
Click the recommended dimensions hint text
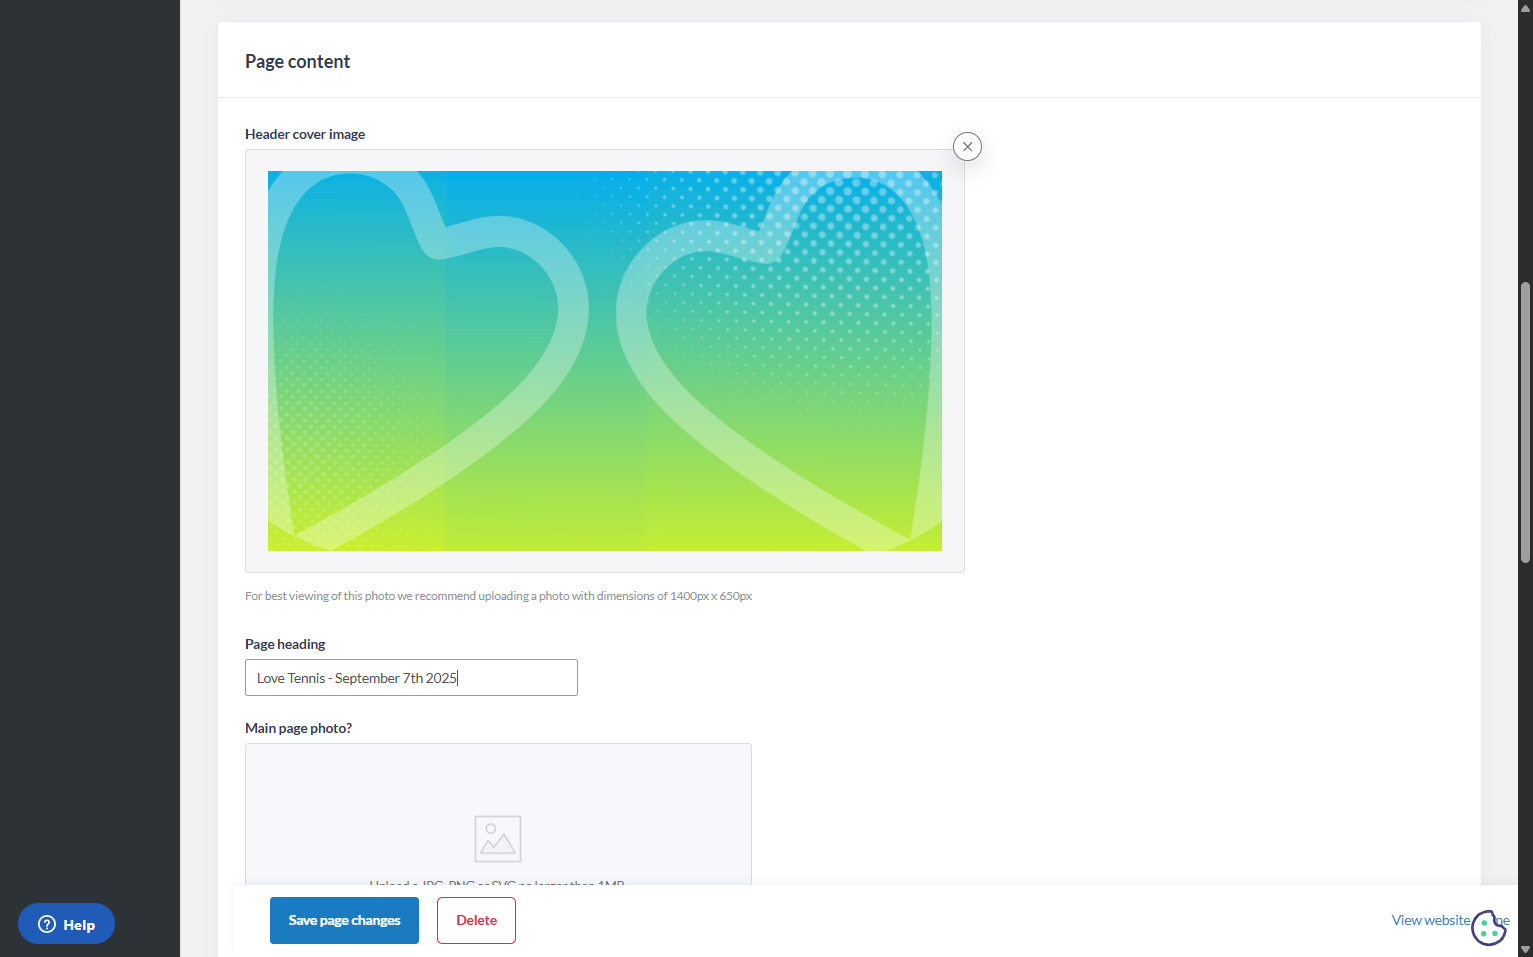(x=498, y=596)
